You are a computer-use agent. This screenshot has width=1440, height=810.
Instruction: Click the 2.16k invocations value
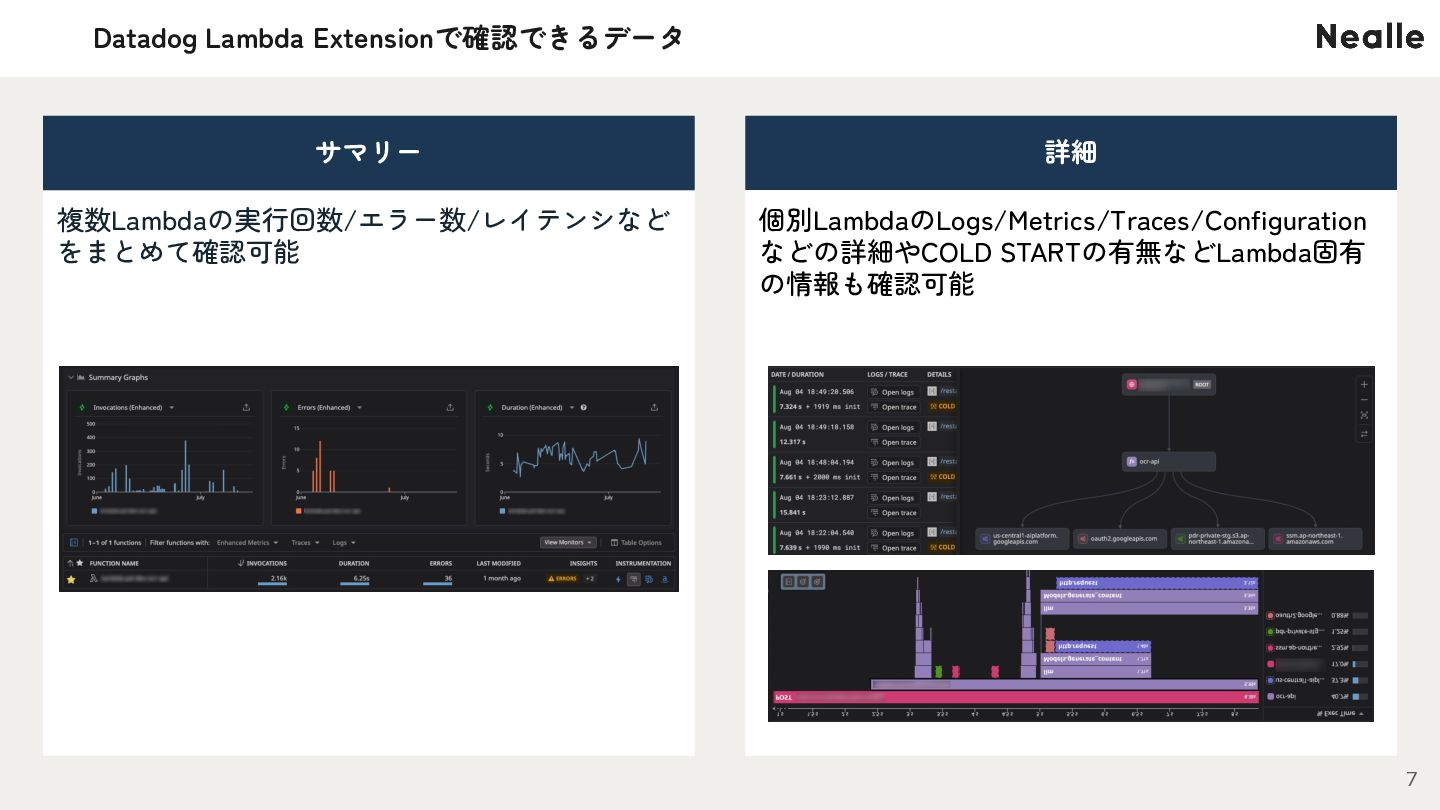click(278, 578)
